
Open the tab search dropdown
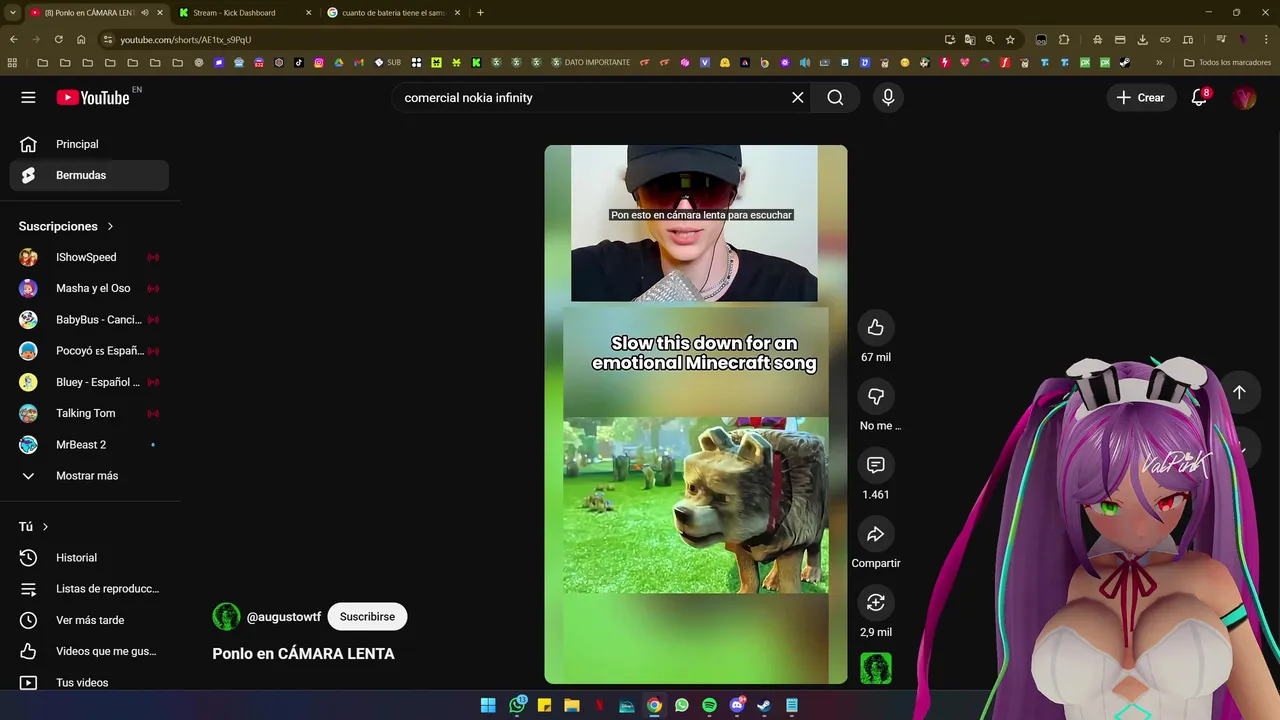click(x=12, y=13)
